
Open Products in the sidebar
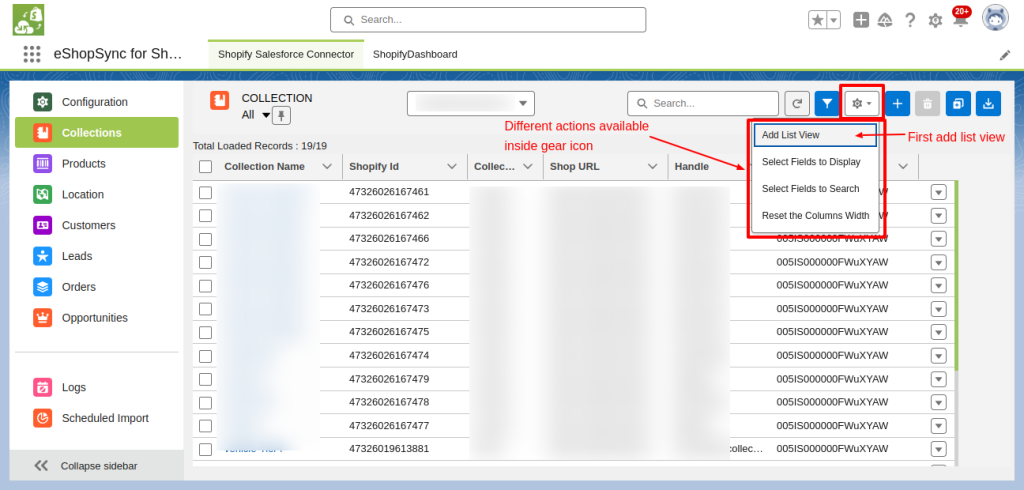pyautogui.click(x=97, y=163)
